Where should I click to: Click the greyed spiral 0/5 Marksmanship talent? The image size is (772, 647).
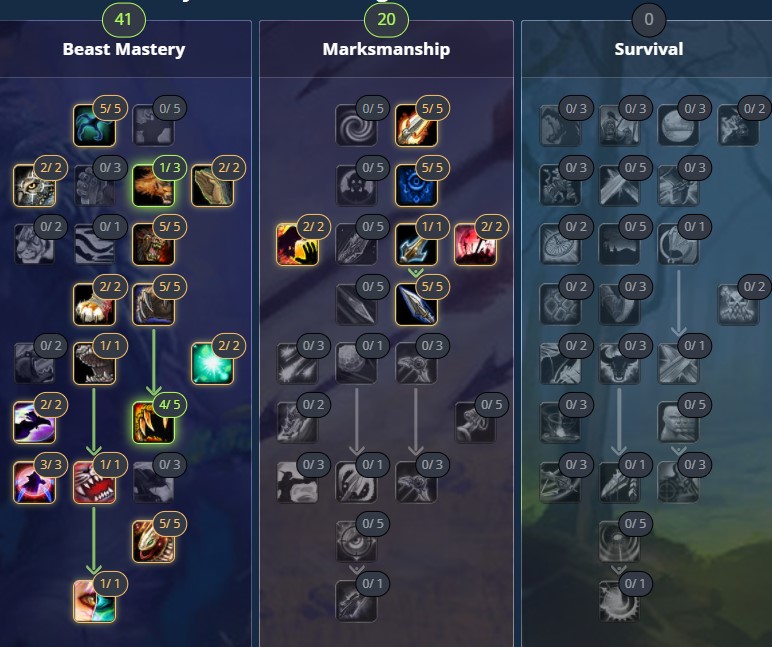356,126
